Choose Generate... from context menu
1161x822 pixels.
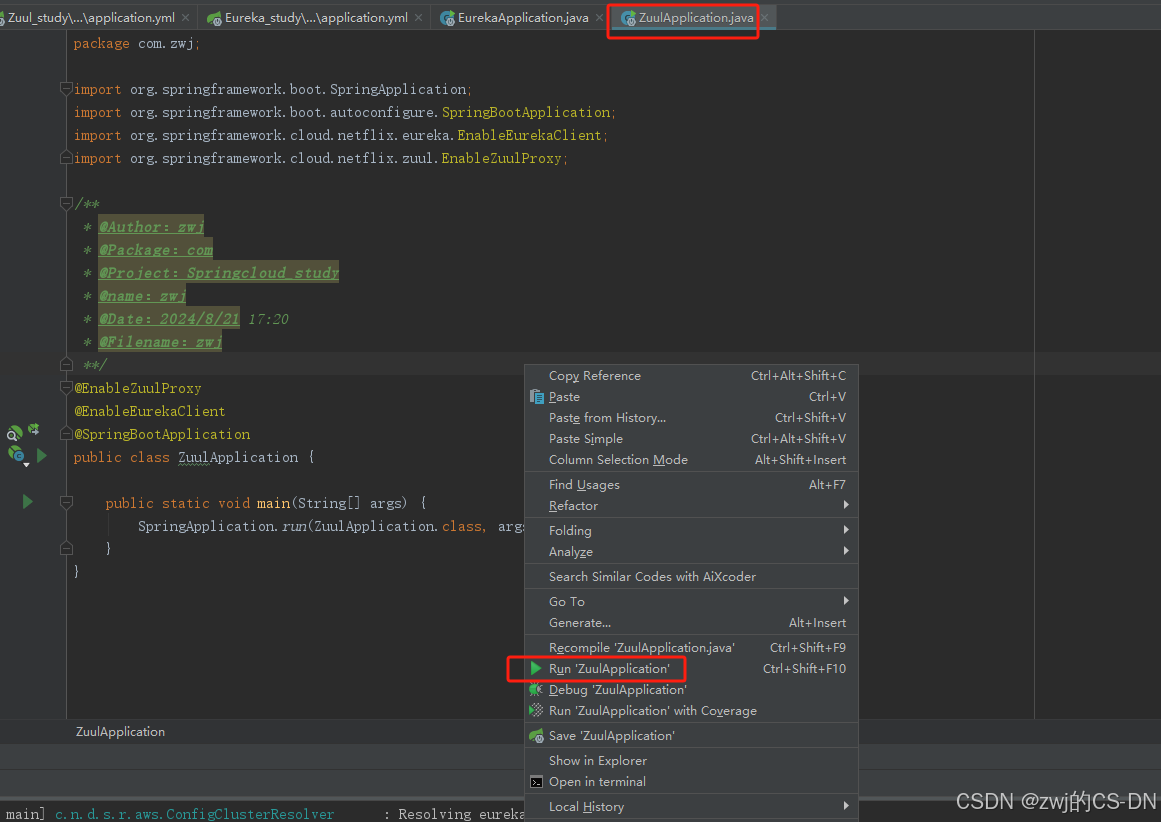click(692, 623)
